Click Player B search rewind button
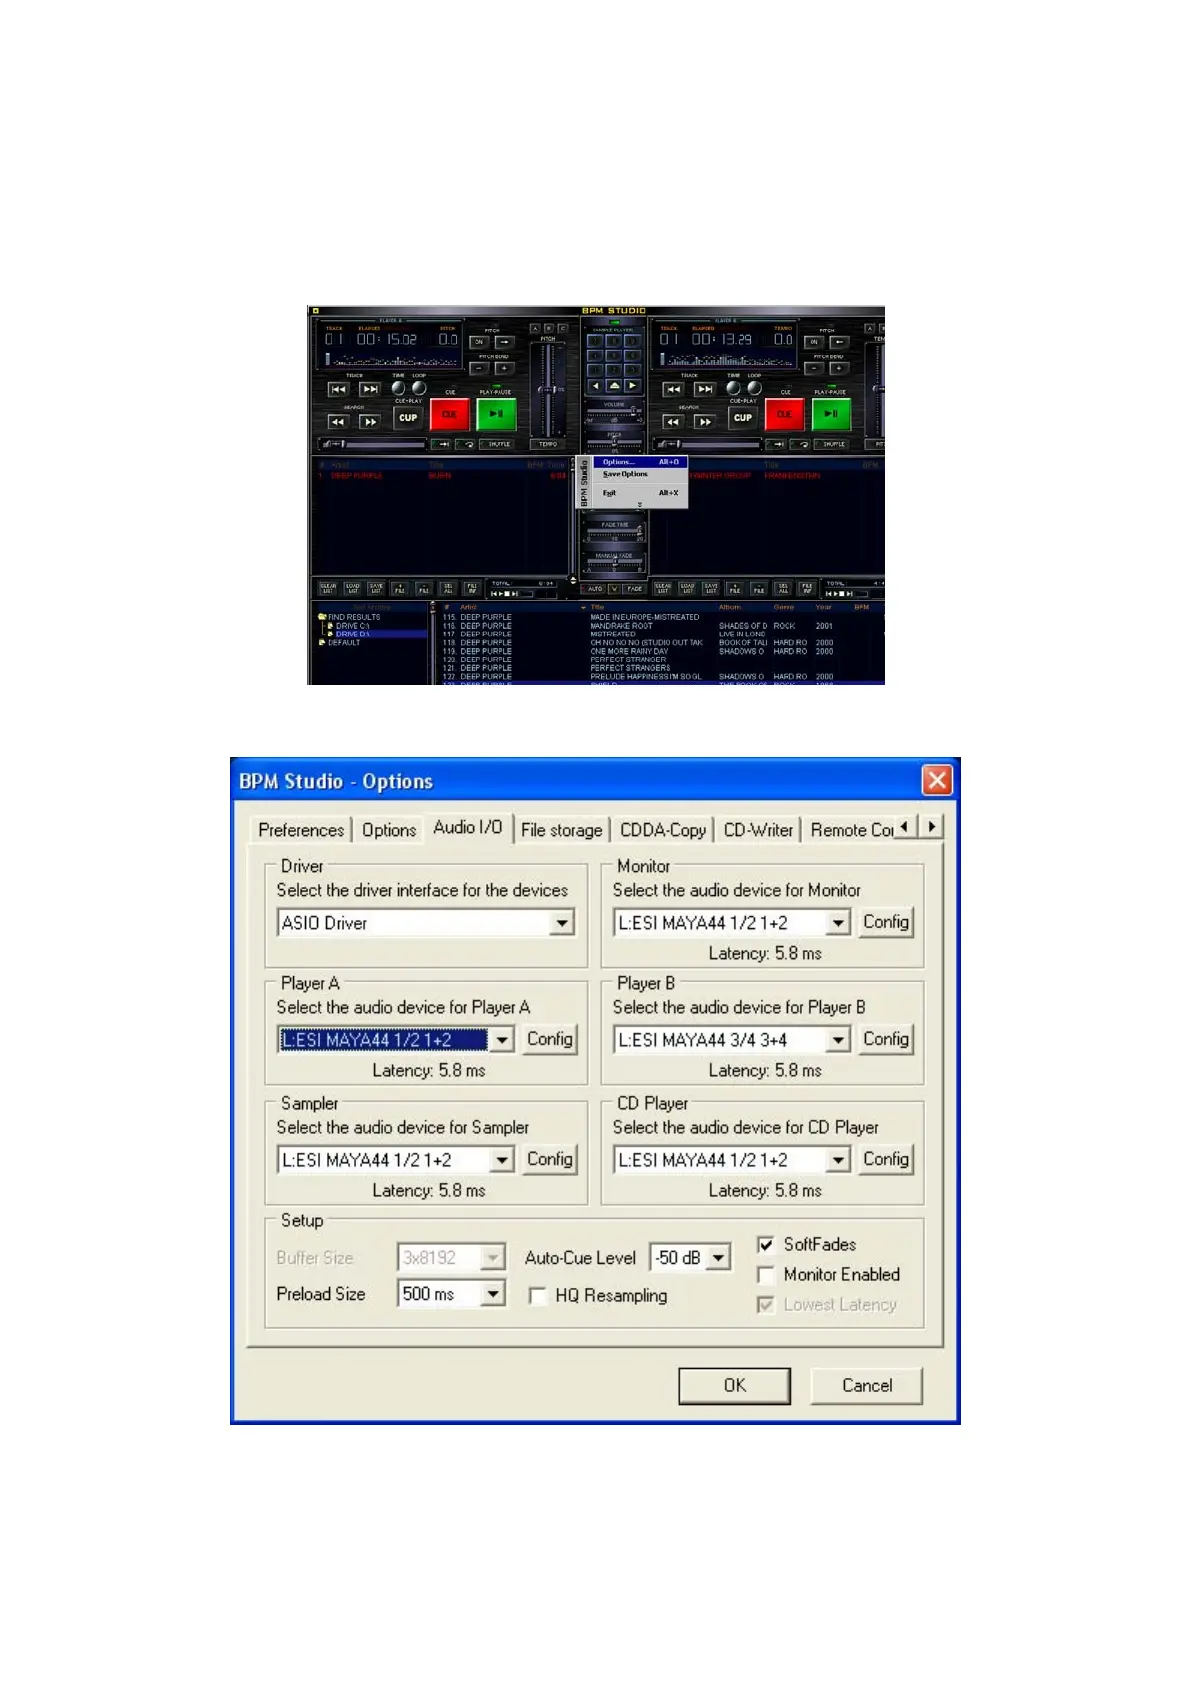The width and height of the screenshot is (1190, 1684). tap(673, 422)
